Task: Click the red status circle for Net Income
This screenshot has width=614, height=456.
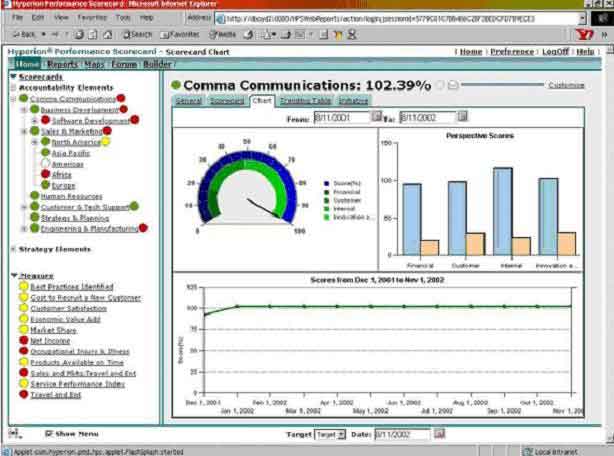Action: [24, 340]
